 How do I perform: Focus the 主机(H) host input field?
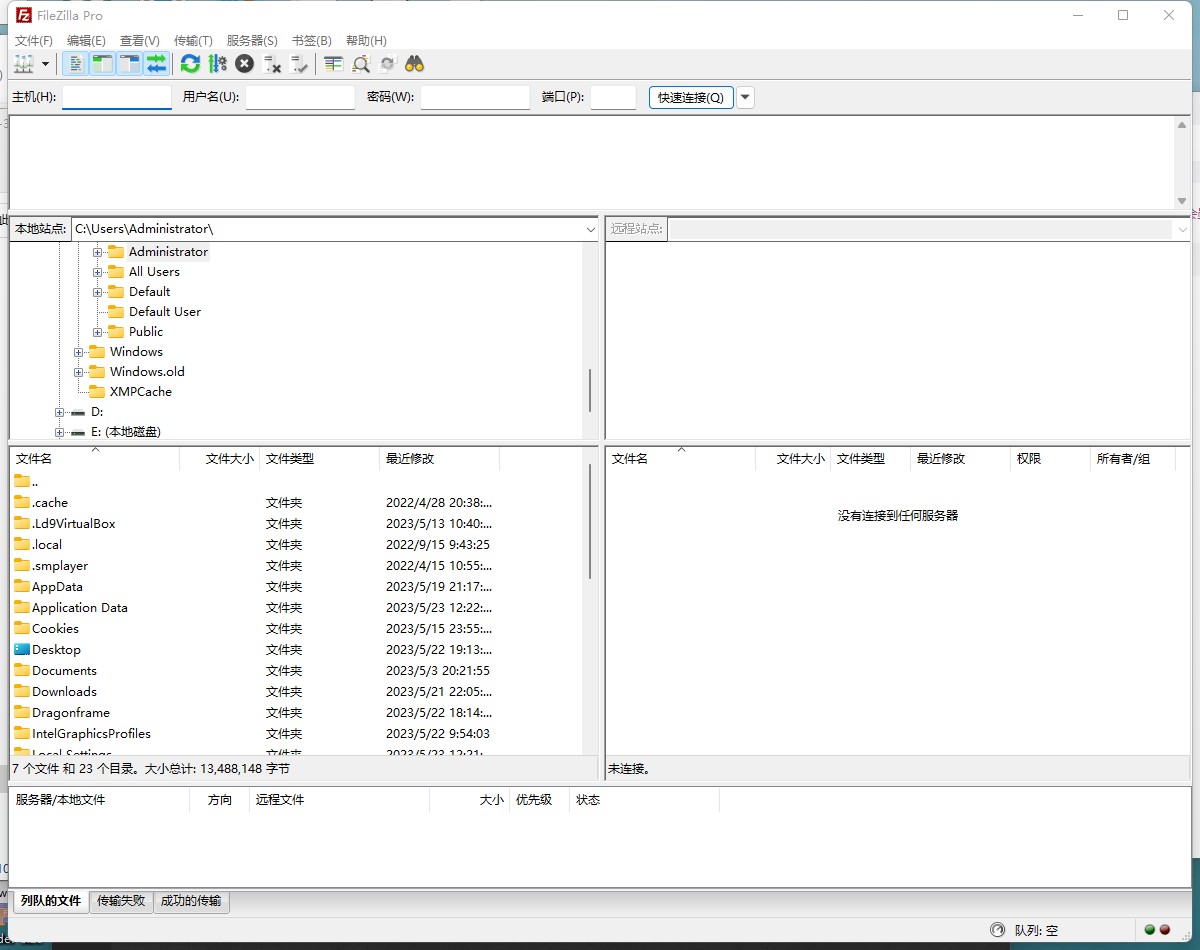(x=117, y=97)
